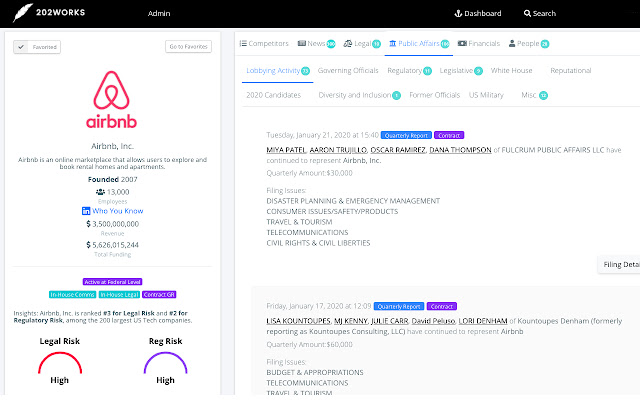Screen dimensions: 640x400
Task: Select the Former Officials sub-tab
Action: tap(434, 95)
